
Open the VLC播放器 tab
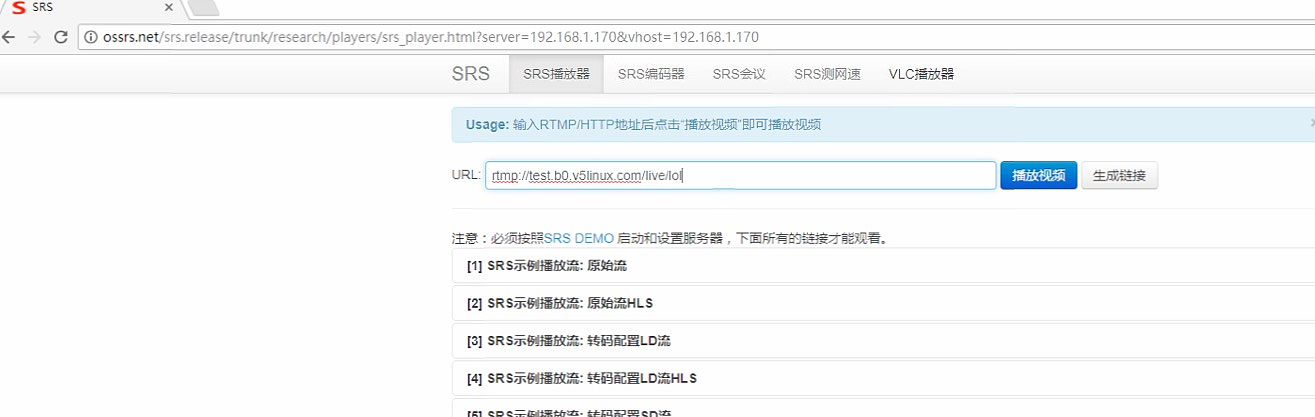[x=921, y=74]
